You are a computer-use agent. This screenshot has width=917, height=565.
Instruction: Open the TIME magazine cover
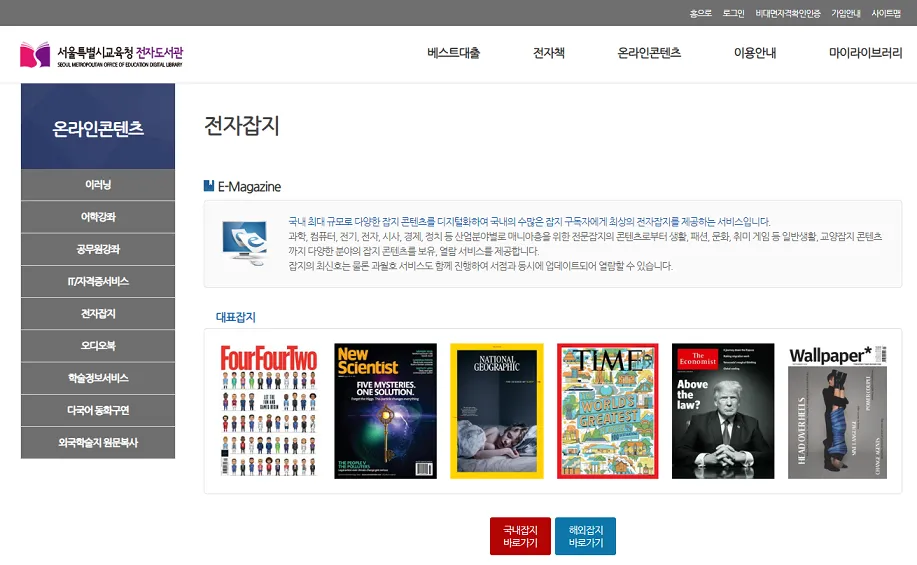coord(608,411)
